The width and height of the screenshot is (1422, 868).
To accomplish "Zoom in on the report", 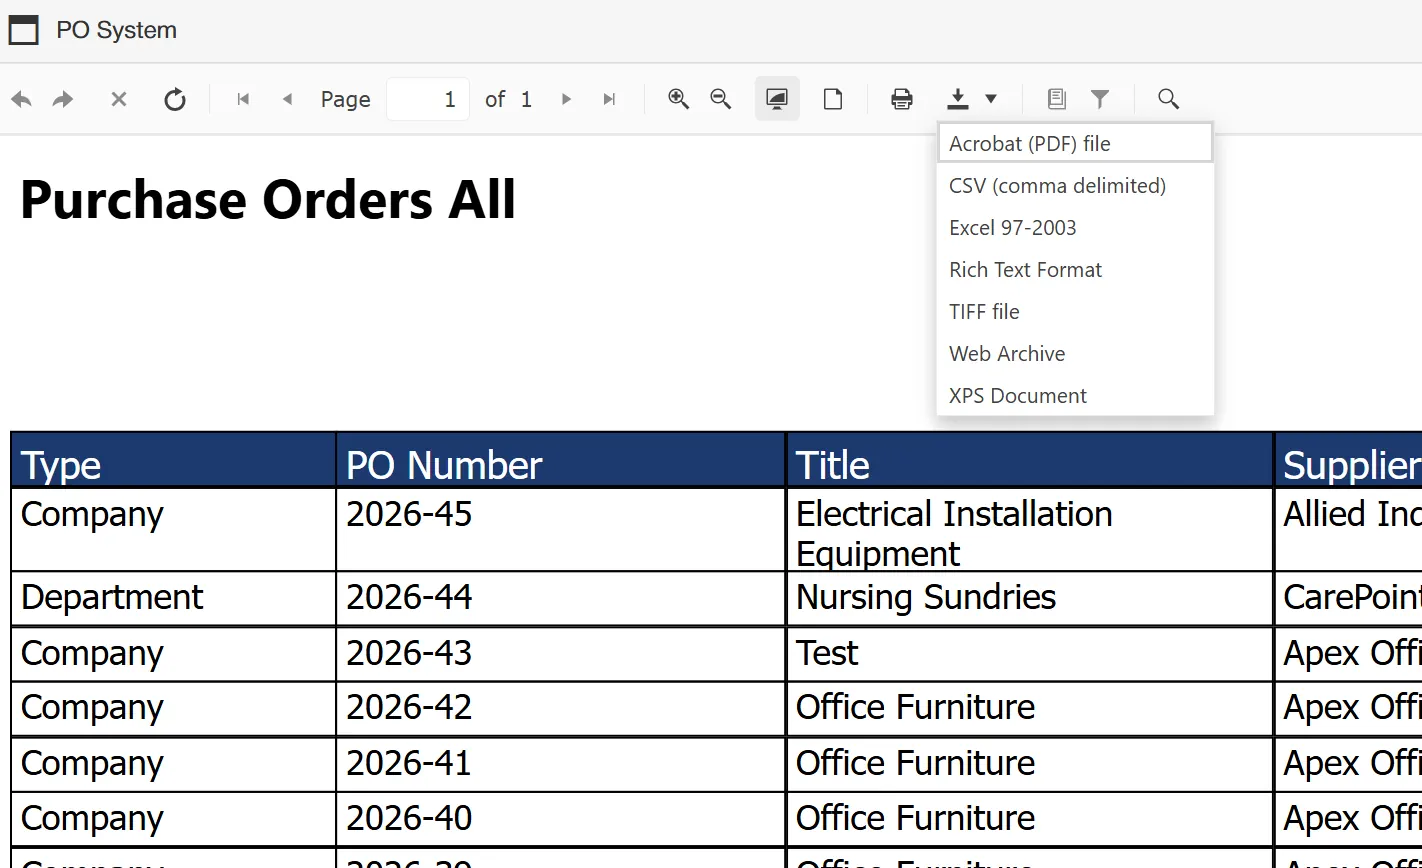I will point(679,99).
